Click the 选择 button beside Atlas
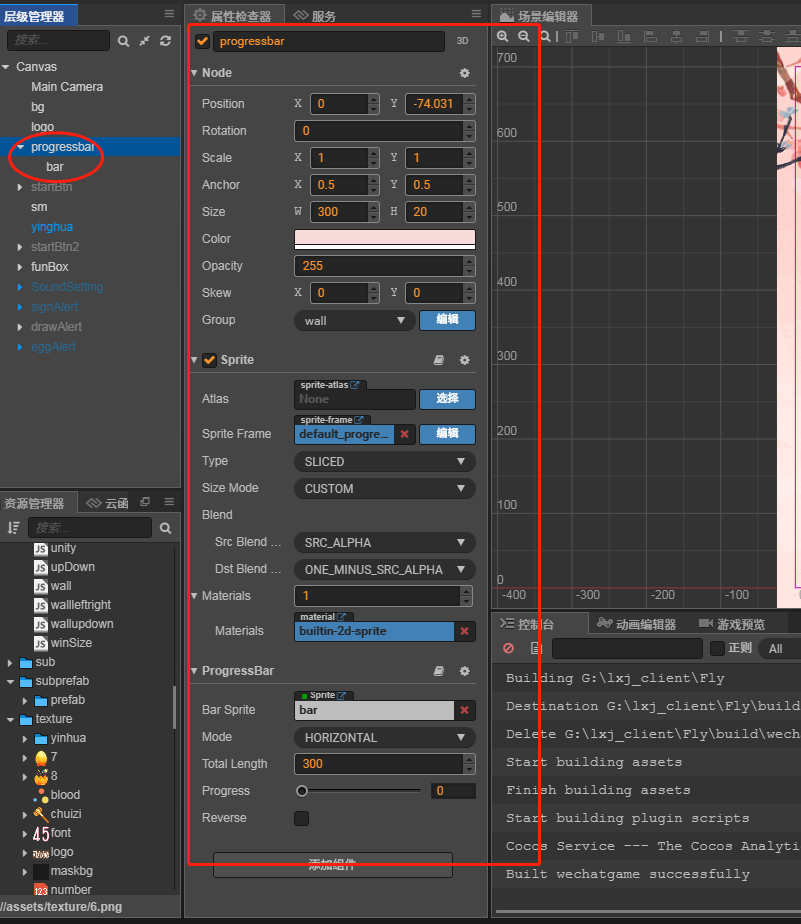The image size is (801, 924). [446, 399]
